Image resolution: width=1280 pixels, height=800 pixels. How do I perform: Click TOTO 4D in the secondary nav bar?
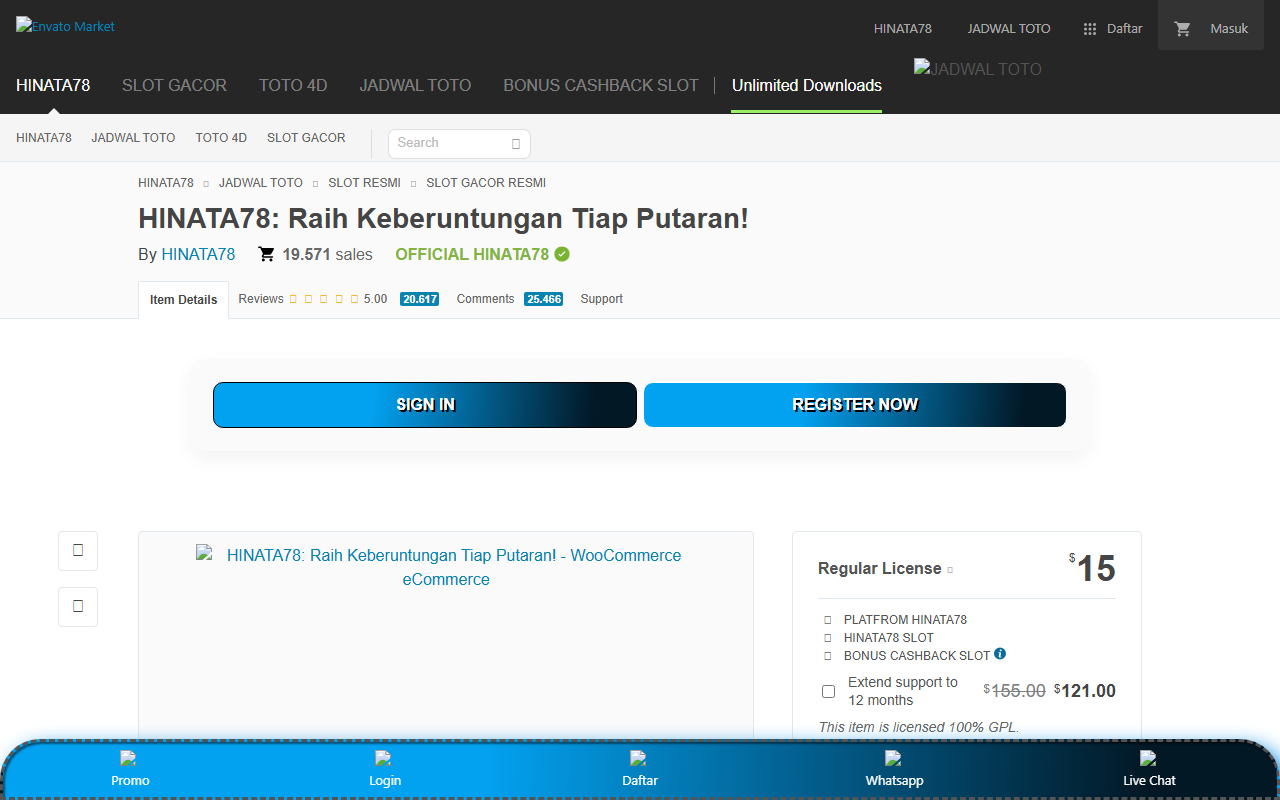pyautogui.click(x=221, y=138)
